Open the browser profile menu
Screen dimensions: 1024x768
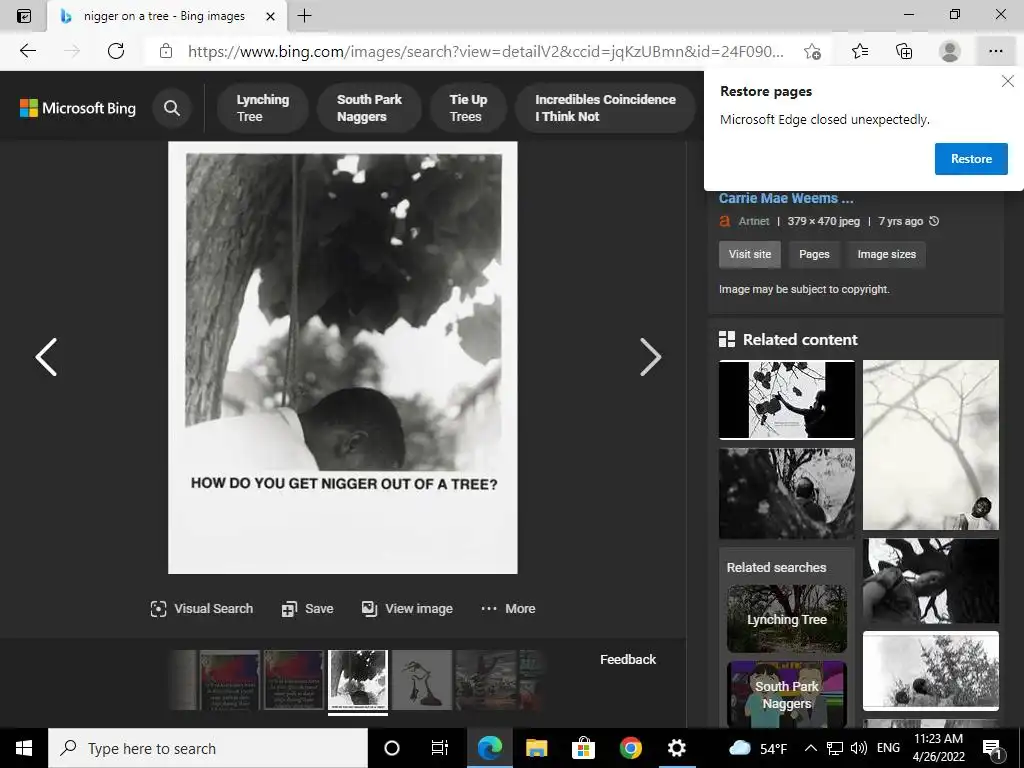[950, 51]
